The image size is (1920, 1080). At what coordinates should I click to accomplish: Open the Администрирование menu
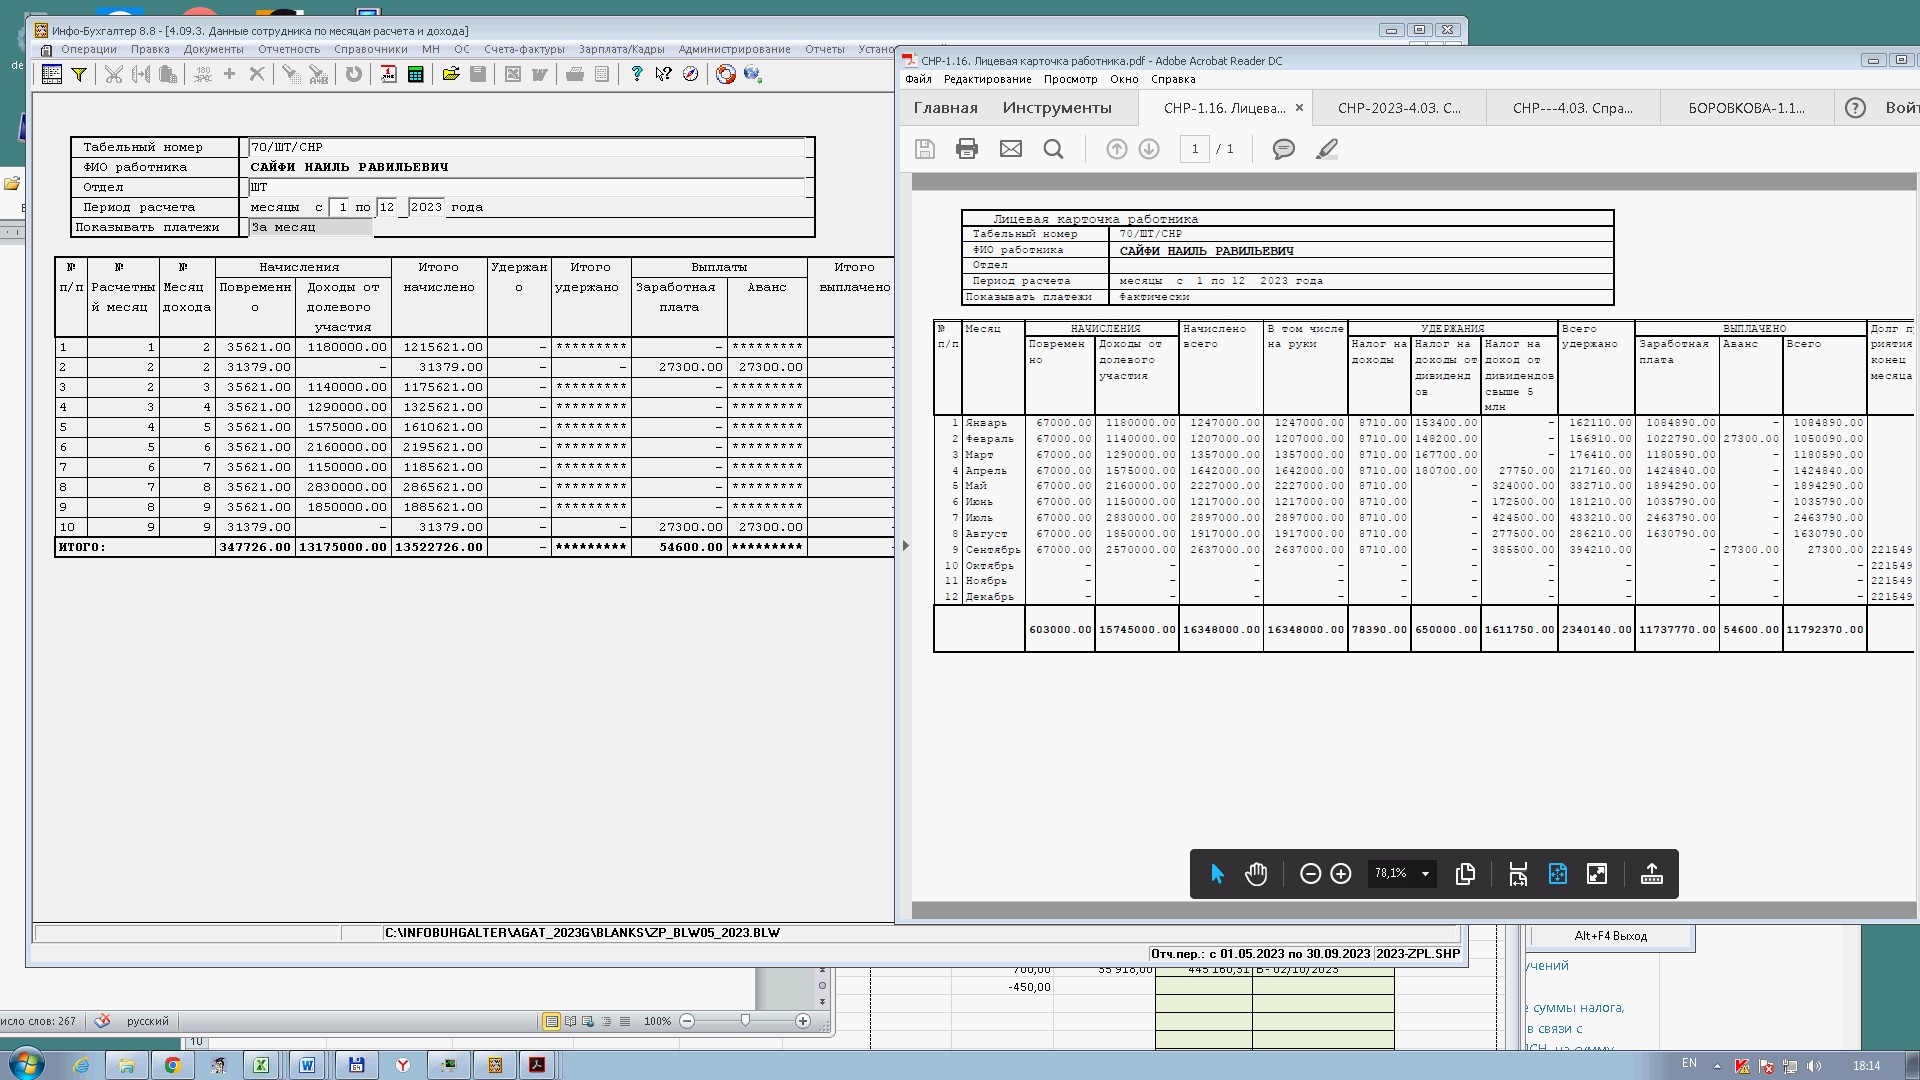734,49
